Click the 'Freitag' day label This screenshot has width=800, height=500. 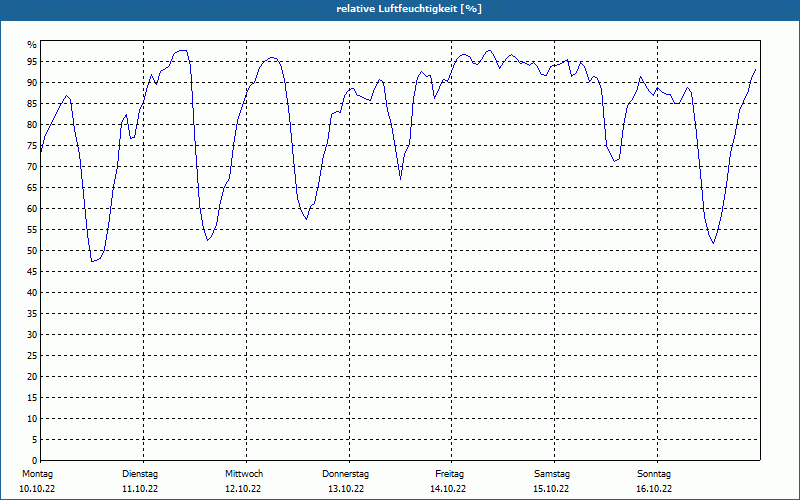[x=449, y=474]
